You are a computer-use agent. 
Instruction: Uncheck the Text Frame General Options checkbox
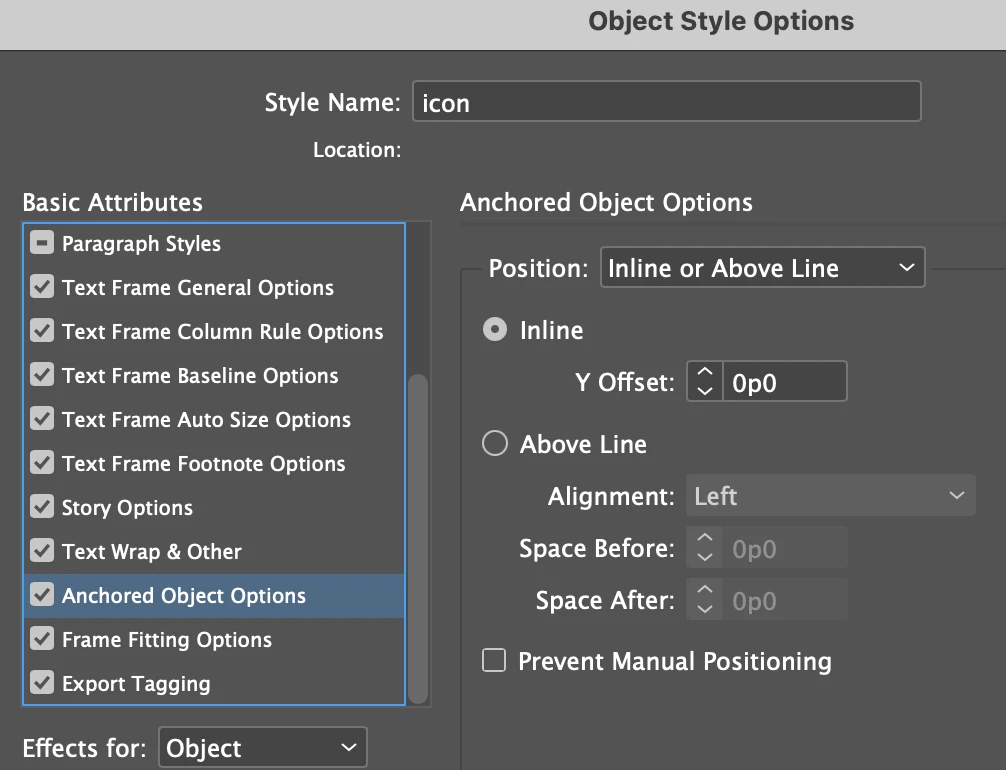click(x=42, y=288)
